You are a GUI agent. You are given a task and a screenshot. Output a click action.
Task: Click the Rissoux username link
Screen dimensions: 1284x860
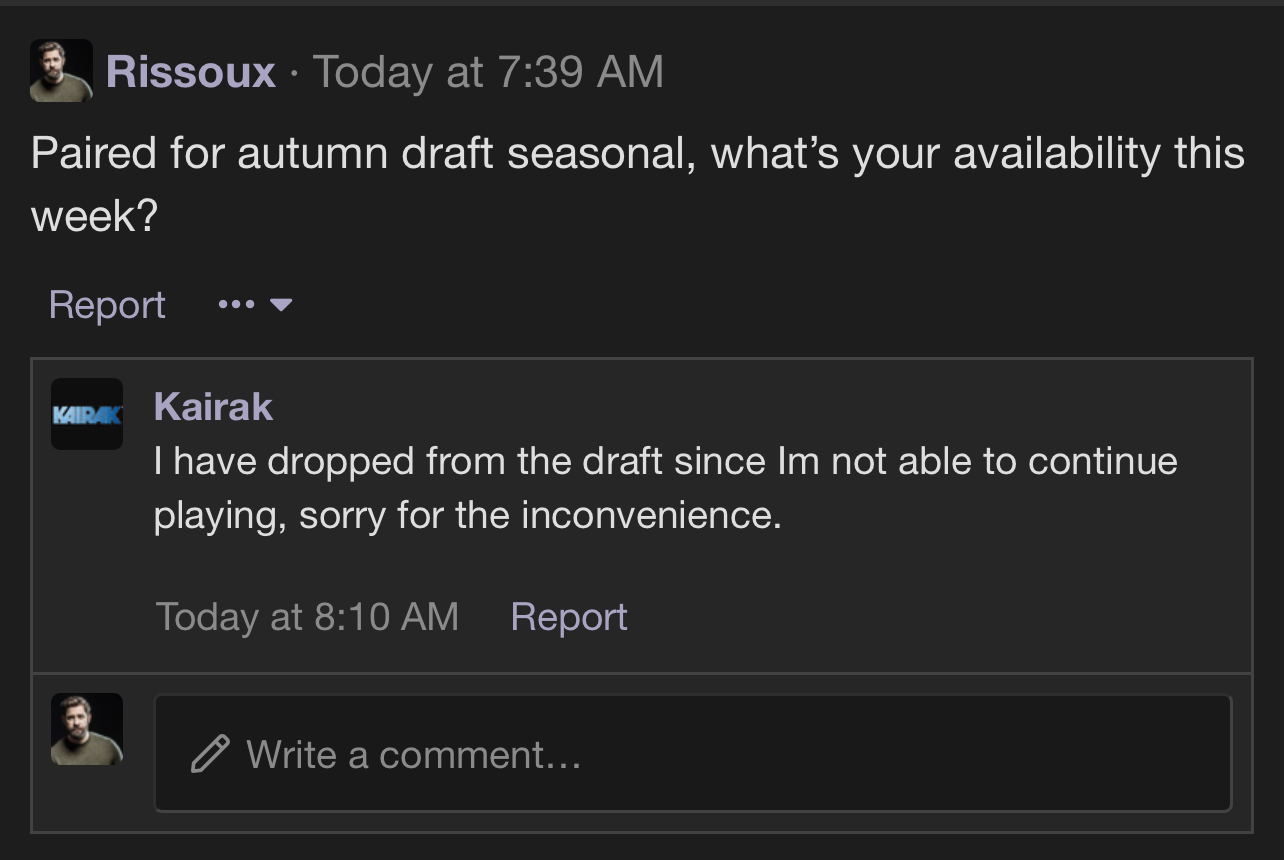click(190, 72)
